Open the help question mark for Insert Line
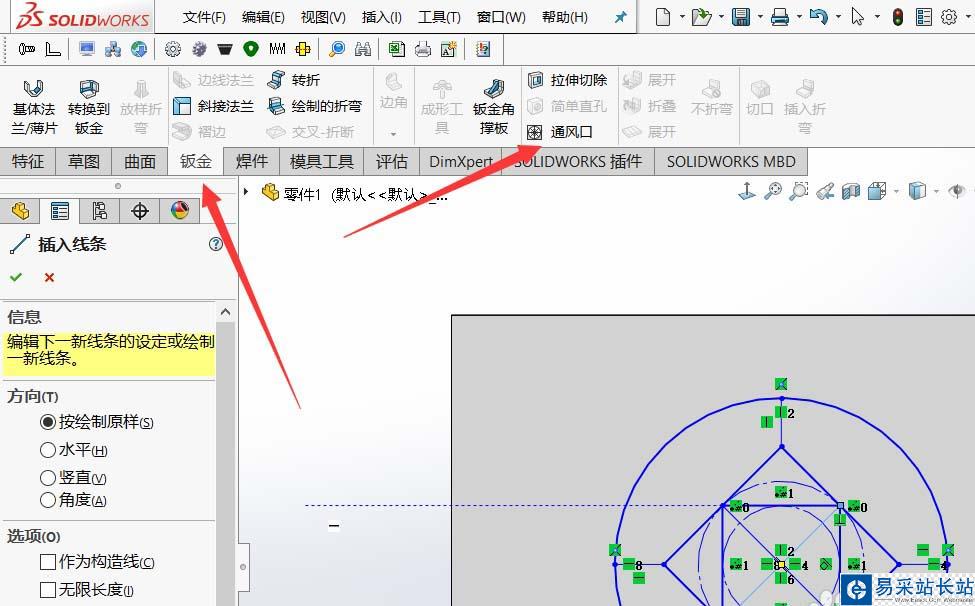This screenshot has height=606, width=975. coord(216,244)
